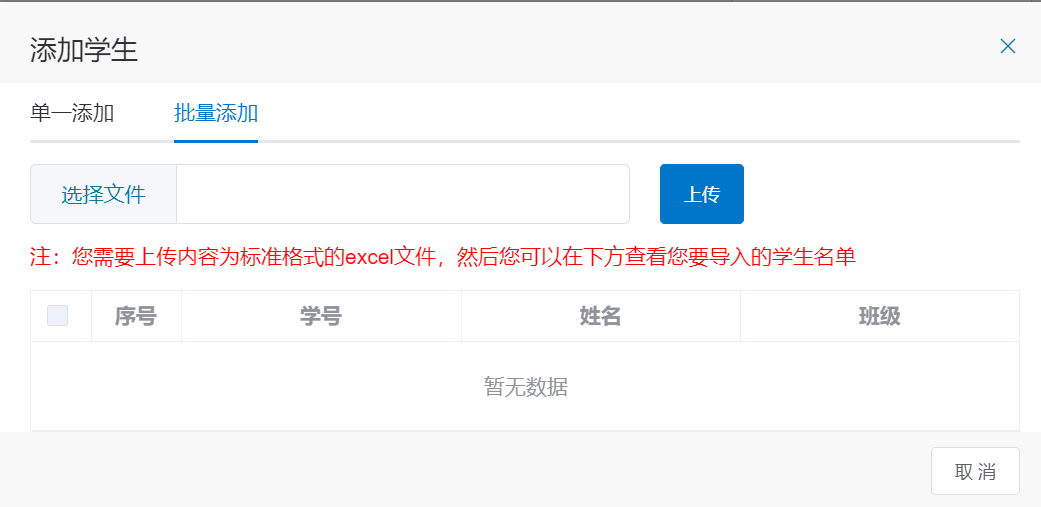The image size is (1041, 507).
Task: Click the blue underline beneath the 批量添加 tab
Action: click(x=216, y=141)
